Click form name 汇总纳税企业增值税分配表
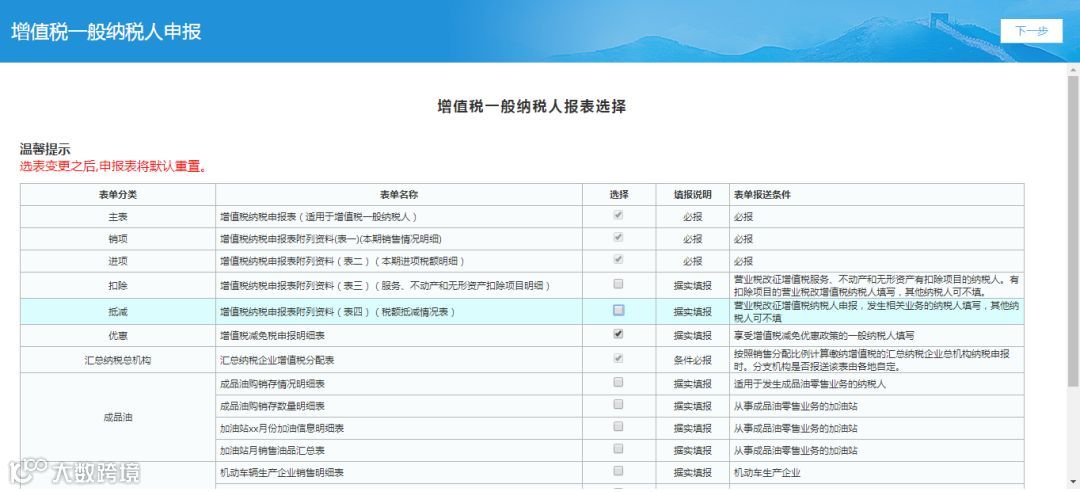 (x=277, y=360)
